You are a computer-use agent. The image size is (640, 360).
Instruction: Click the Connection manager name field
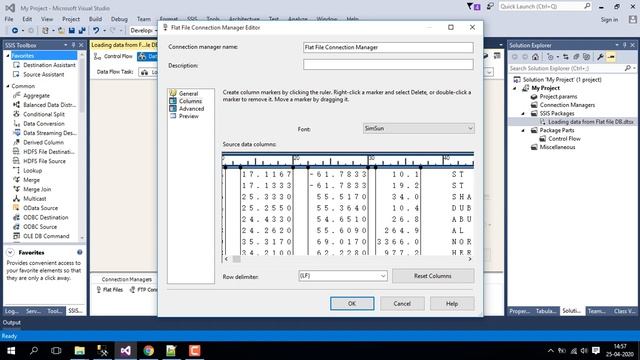click(x=388, y=47)
